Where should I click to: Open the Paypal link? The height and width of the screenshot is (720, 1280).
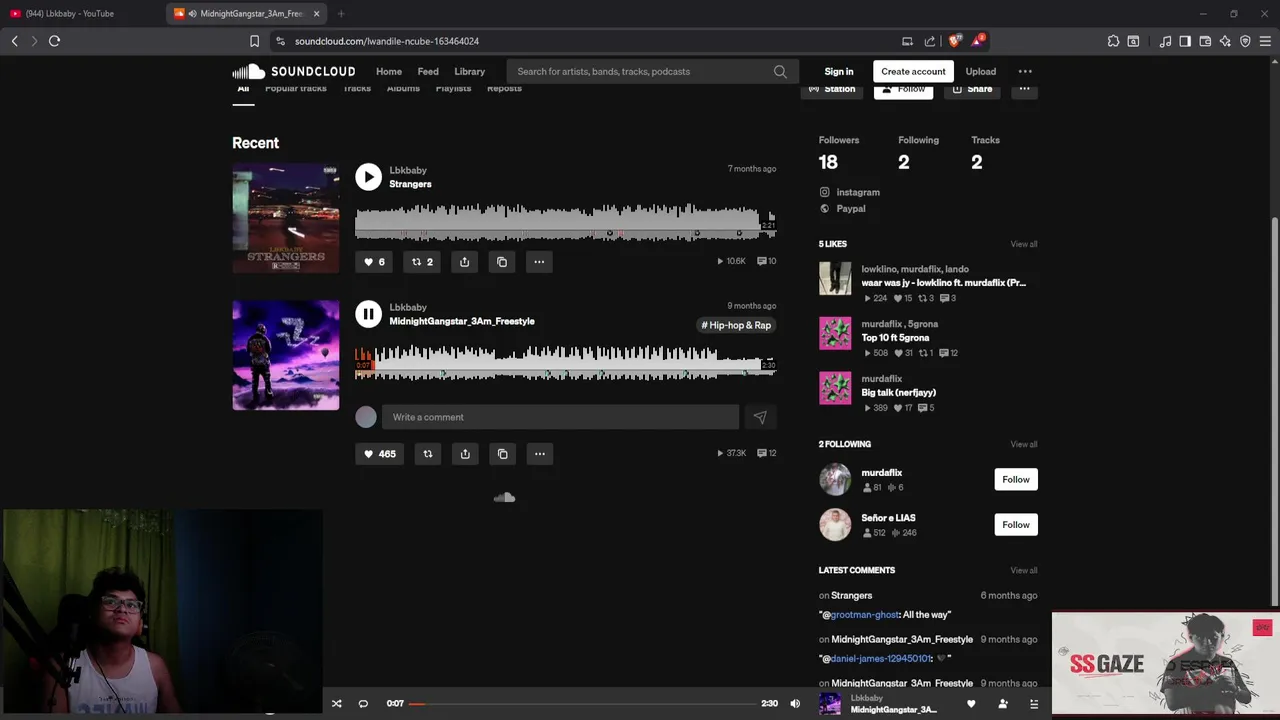[842, 209]
